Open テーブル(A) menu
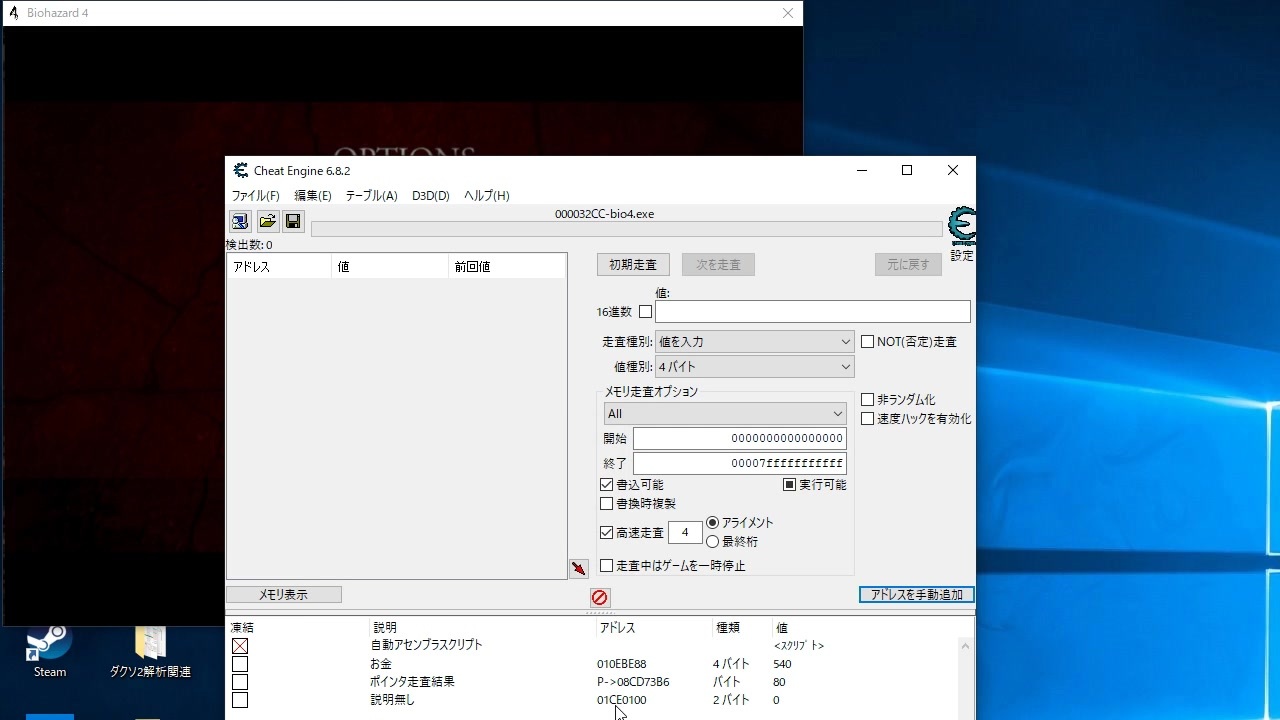Screen dimensions: 1280x720 click(372, 196)
